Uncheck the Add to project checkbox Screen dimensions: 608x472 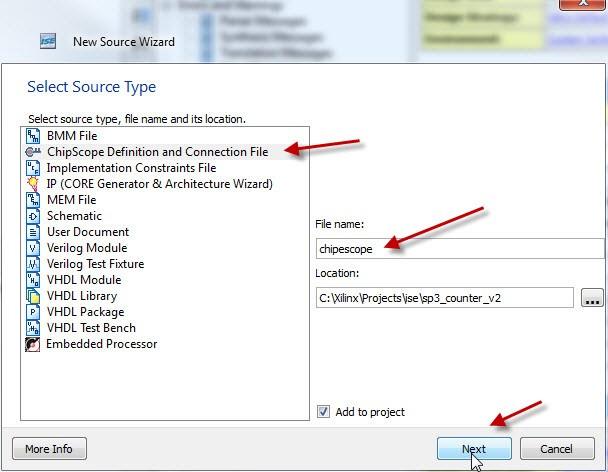point(323,411)
